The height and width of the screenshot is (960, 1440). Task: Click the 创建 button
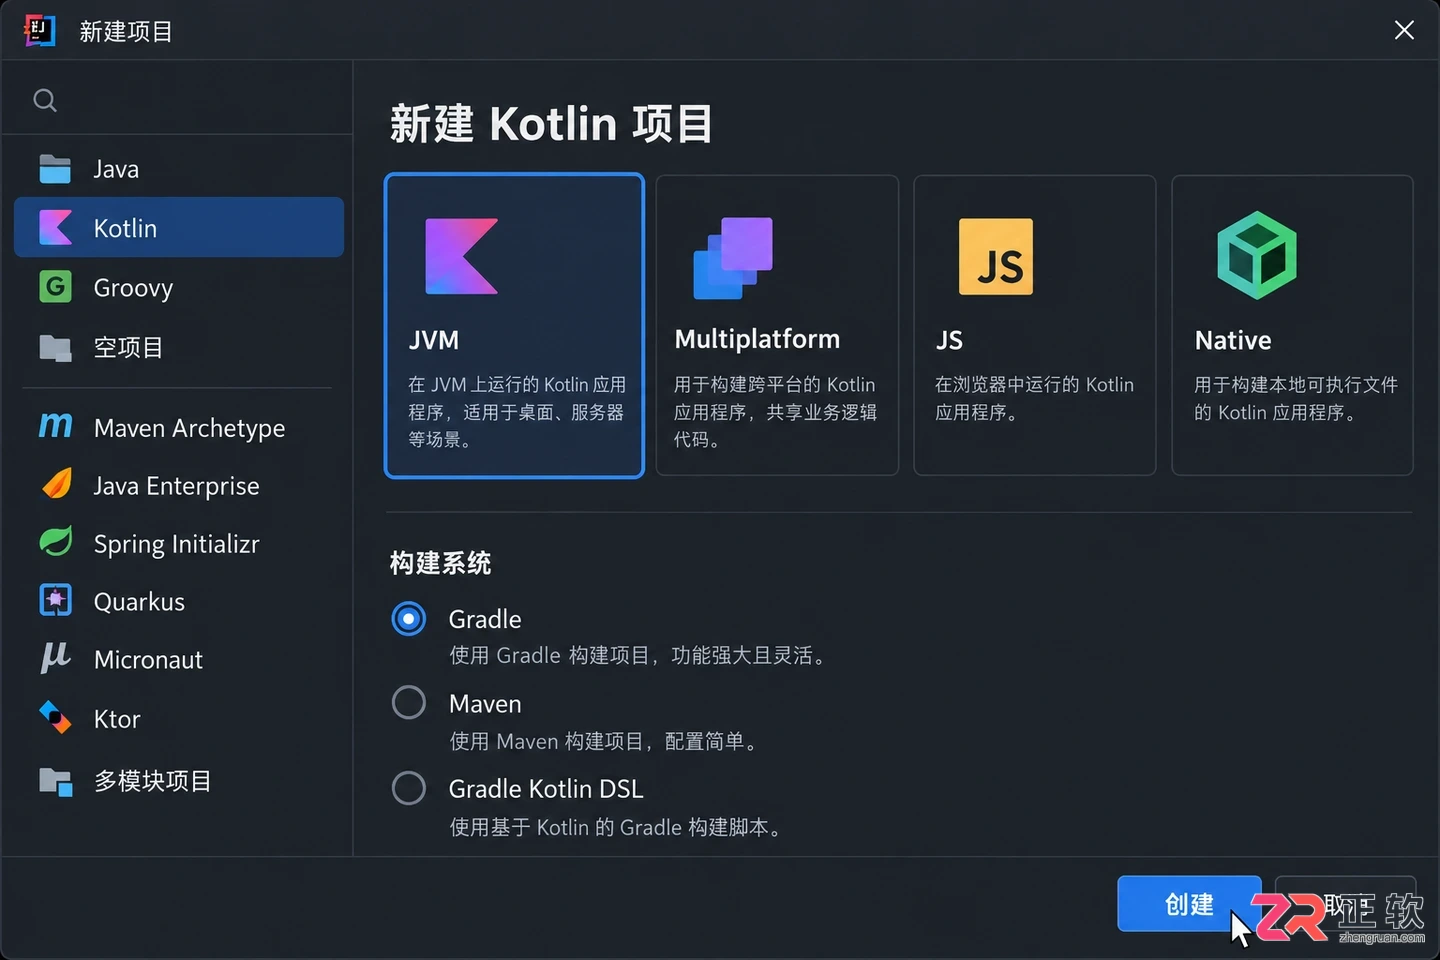[x=1189, y=904]
